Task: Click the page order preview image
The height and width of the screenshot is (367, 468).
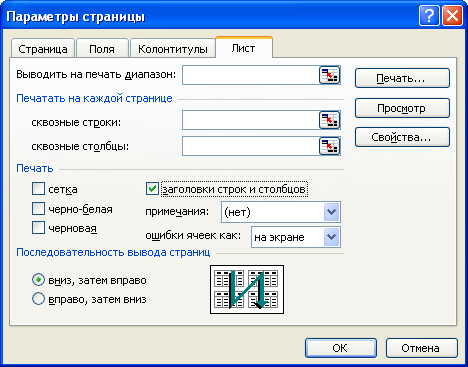Action: [x=247, y=289]
